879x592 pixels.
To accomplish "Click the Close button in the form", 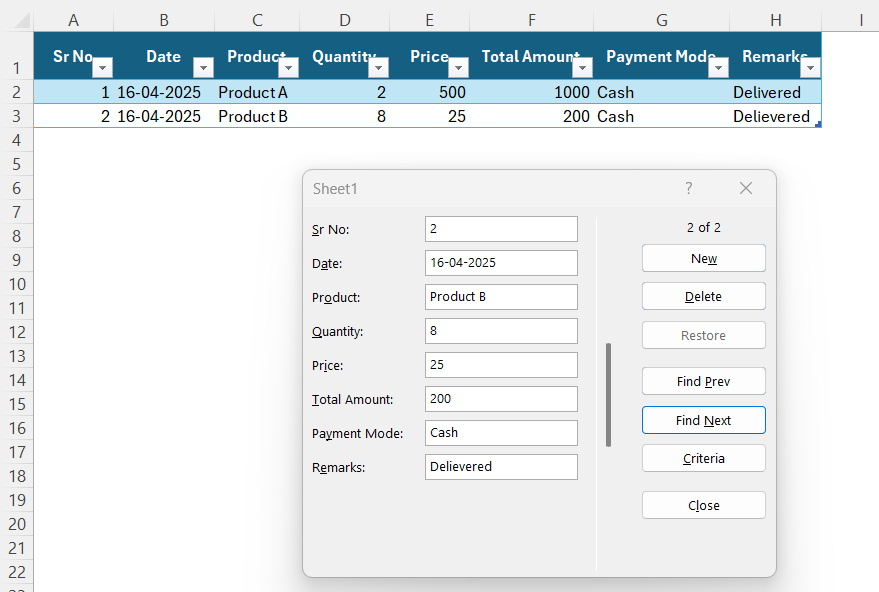I will (704, 505).
